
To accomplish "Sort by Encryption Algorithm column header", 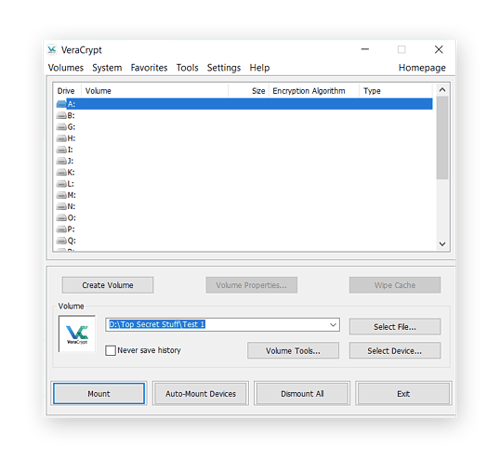I will point(314,91).
